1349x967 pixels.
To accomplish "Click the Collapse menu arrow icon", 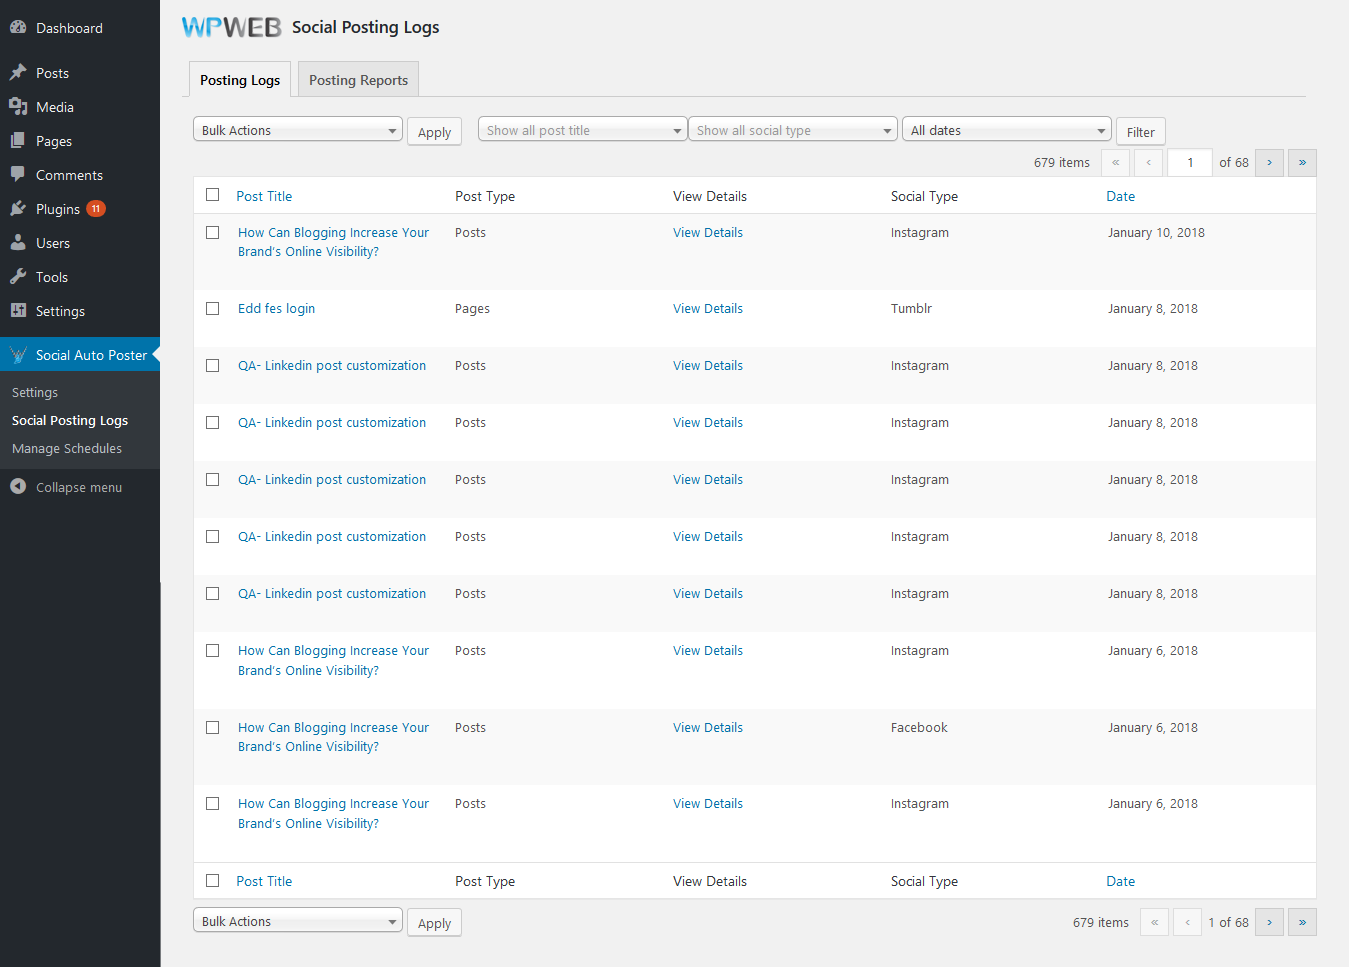I will click(x=18, y=487).
